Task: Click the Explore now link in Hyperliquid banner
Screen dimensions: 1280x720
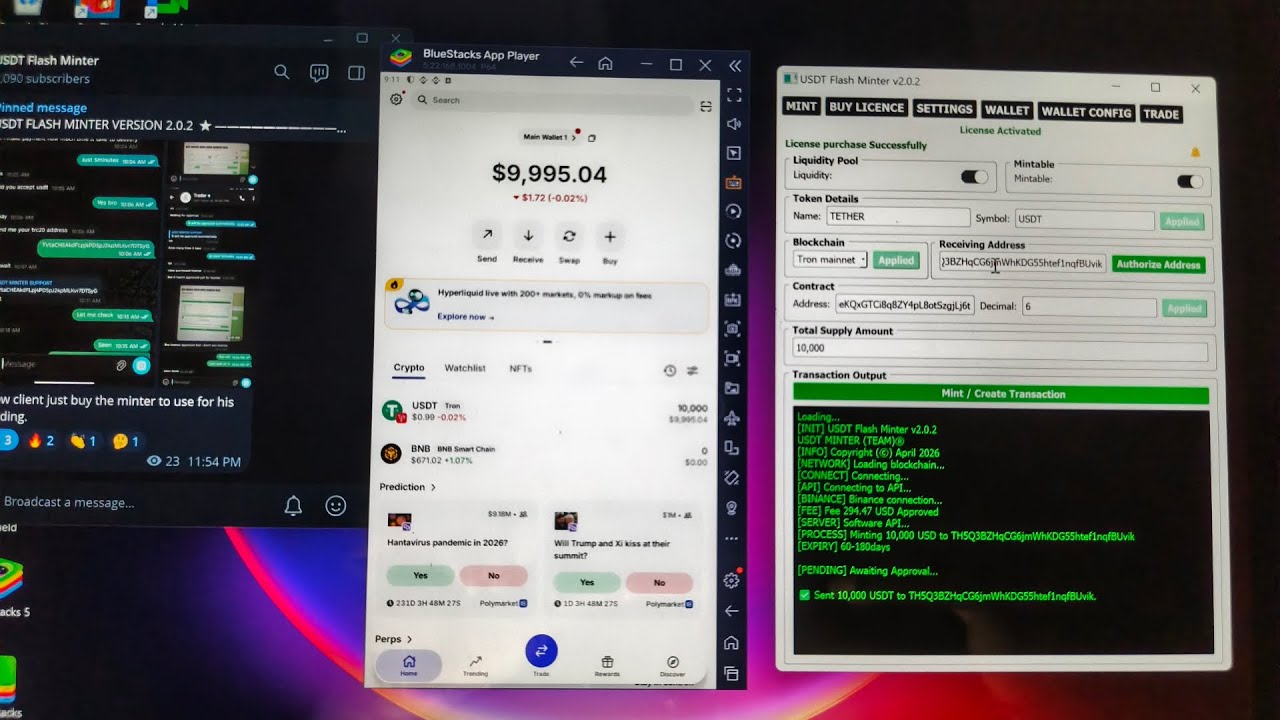Action: tap(465, 317)
